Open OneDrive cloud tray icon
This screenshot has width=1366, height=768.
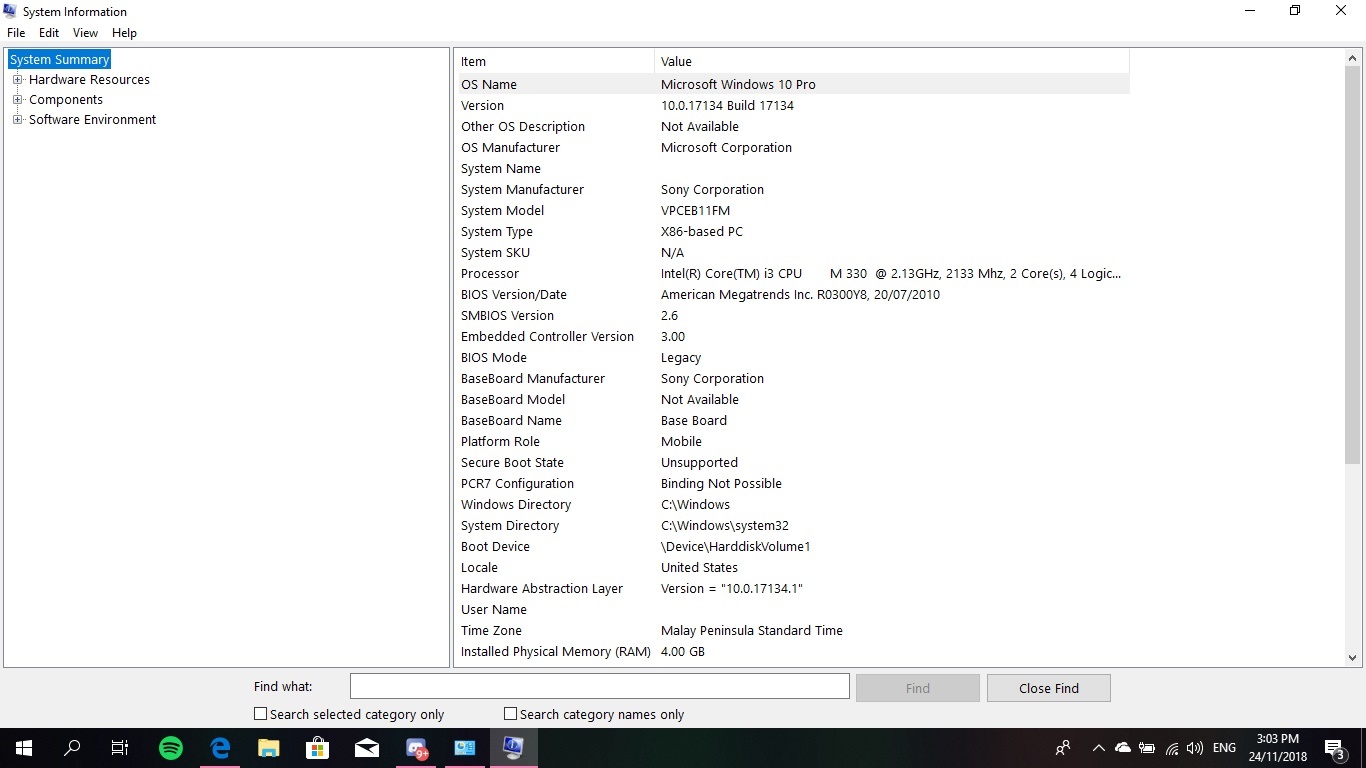(x=1122, y=748)
